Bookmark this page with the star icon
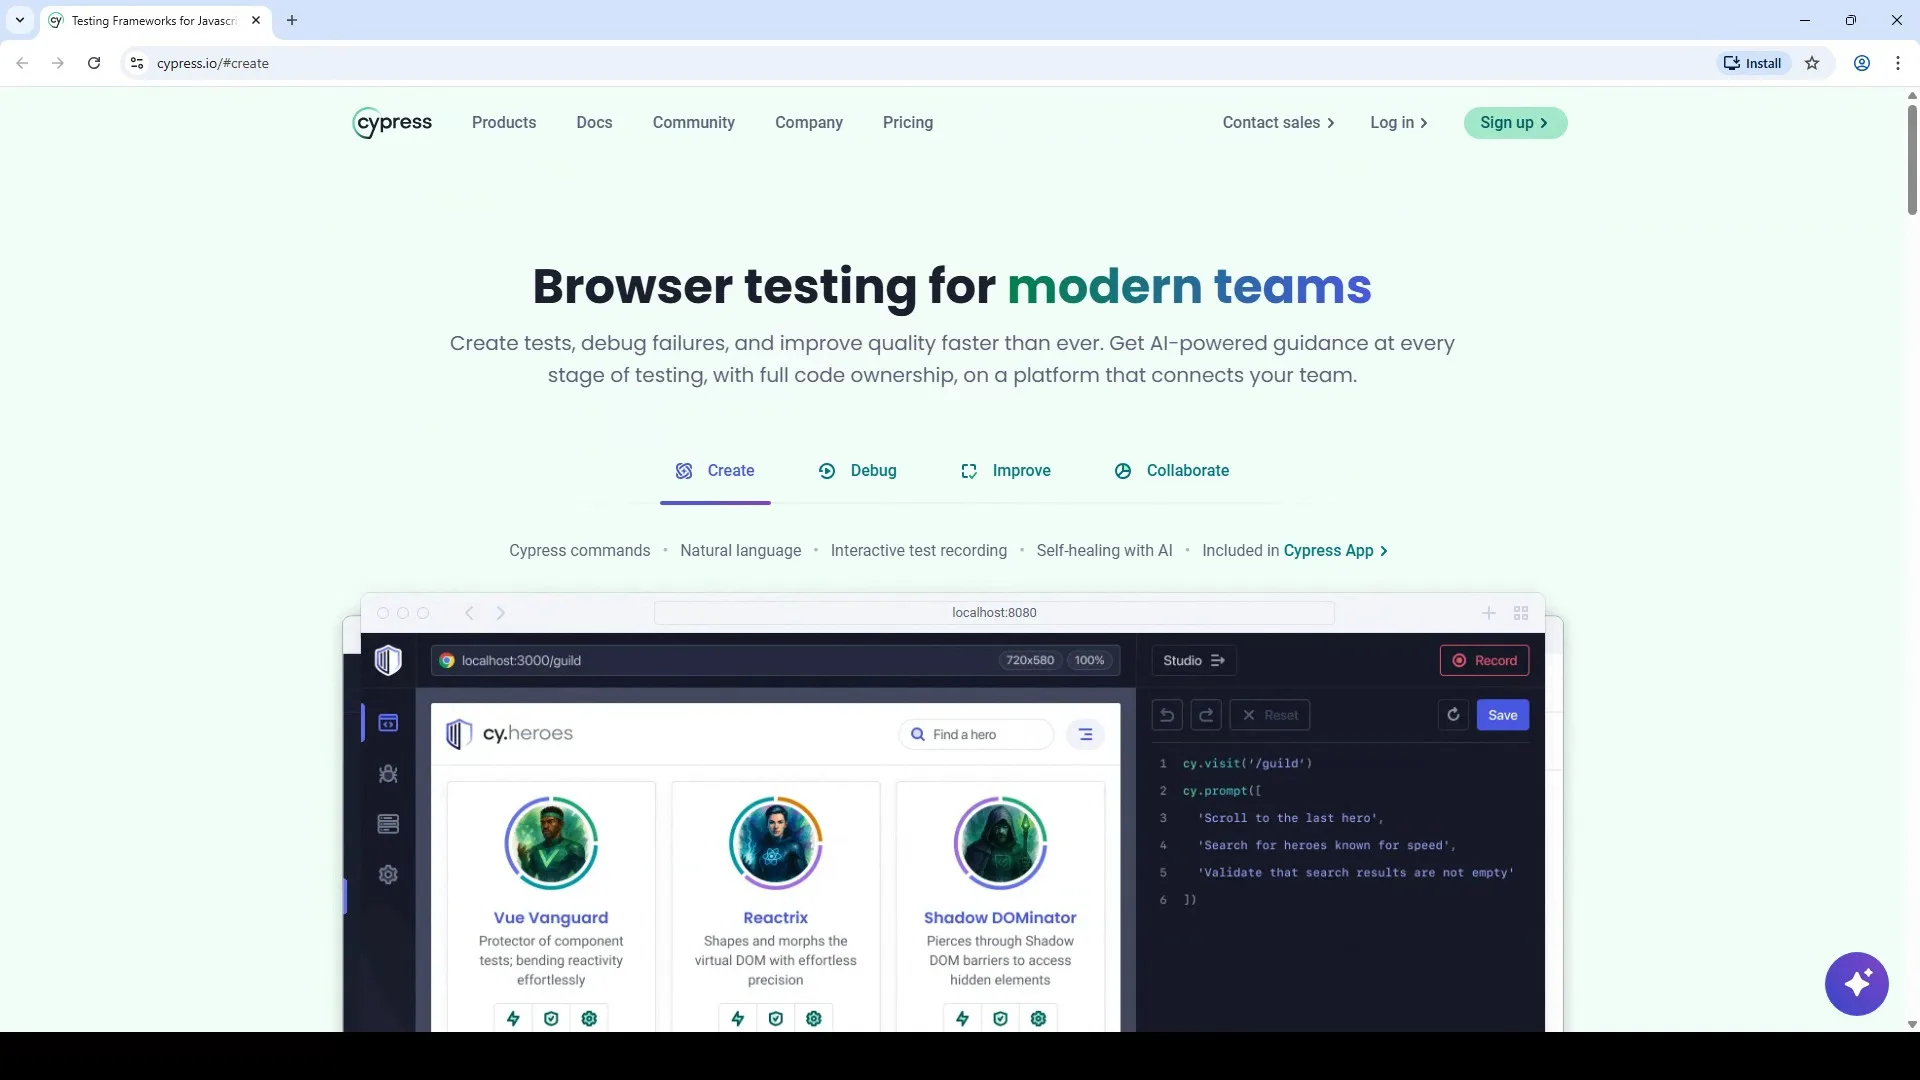 coord(1813,63)
